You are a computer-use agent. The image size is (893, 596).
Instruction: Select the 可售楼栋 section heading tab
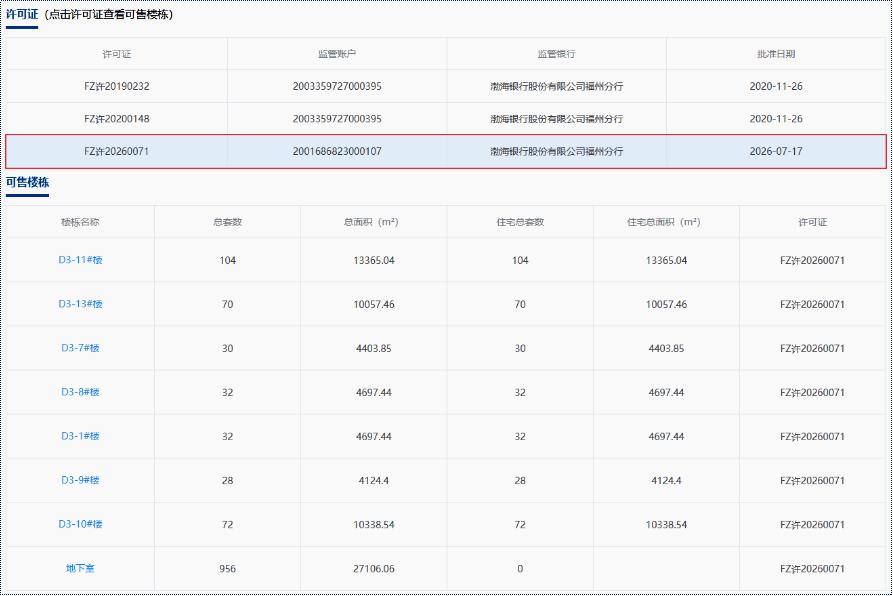tap(27, 182)
